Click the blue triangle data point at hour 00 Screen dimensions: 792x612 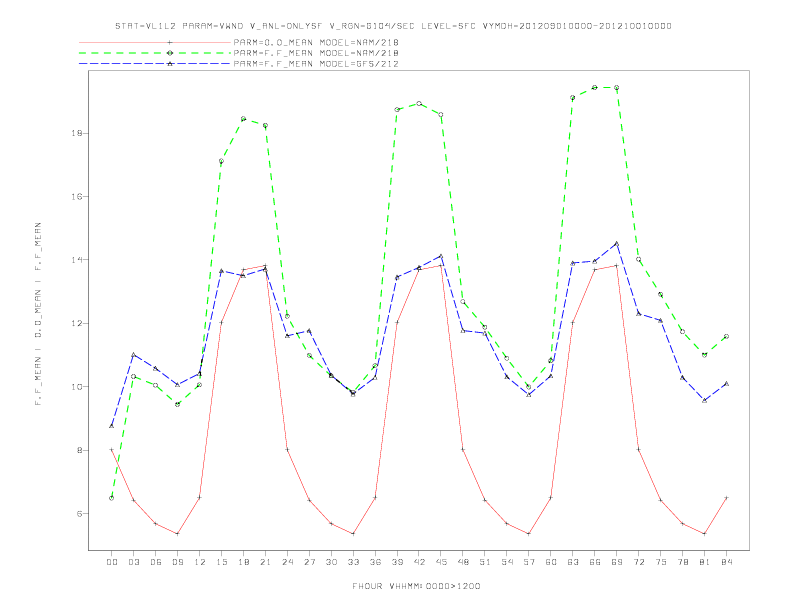(112, 426)
